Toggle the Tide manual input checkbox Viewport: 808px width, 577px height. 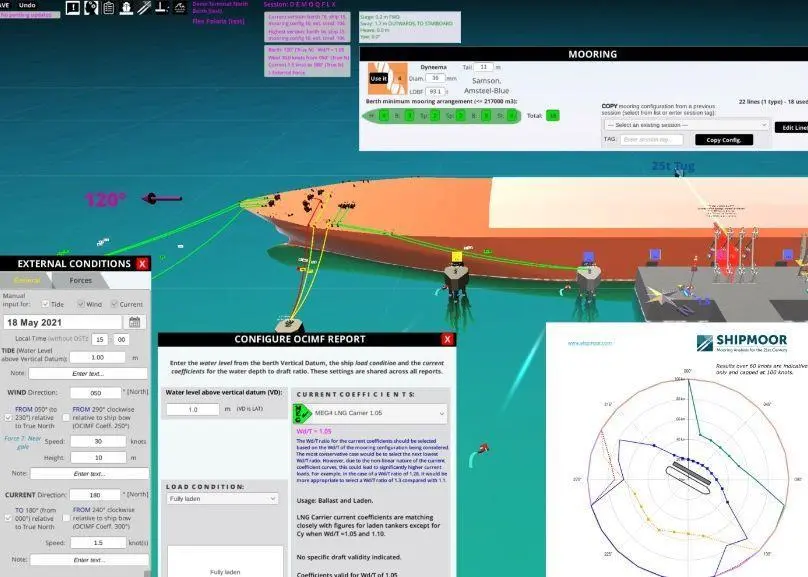pos(45,304)
